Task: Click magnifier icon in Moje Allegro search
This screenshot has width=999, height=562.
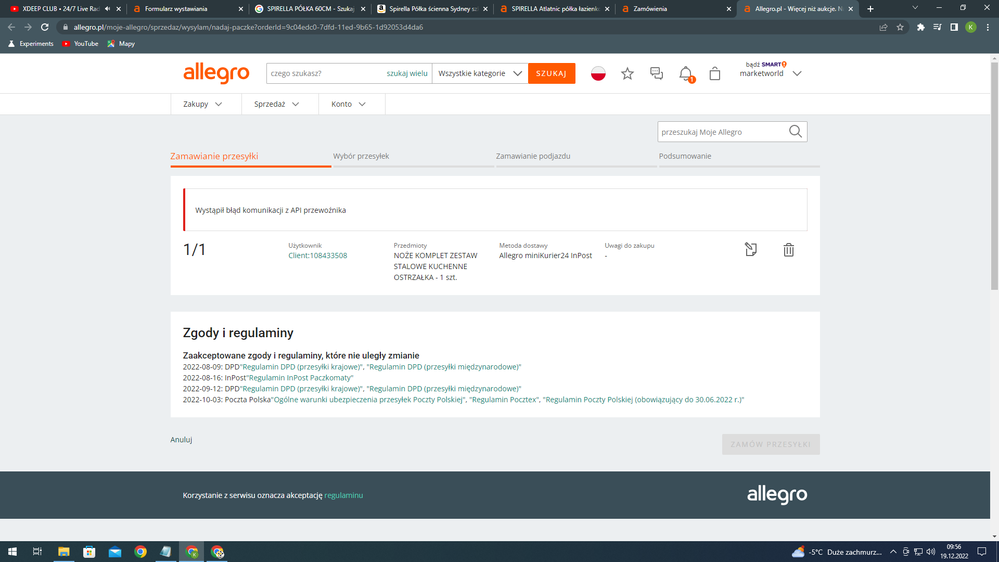Action: 795,131
